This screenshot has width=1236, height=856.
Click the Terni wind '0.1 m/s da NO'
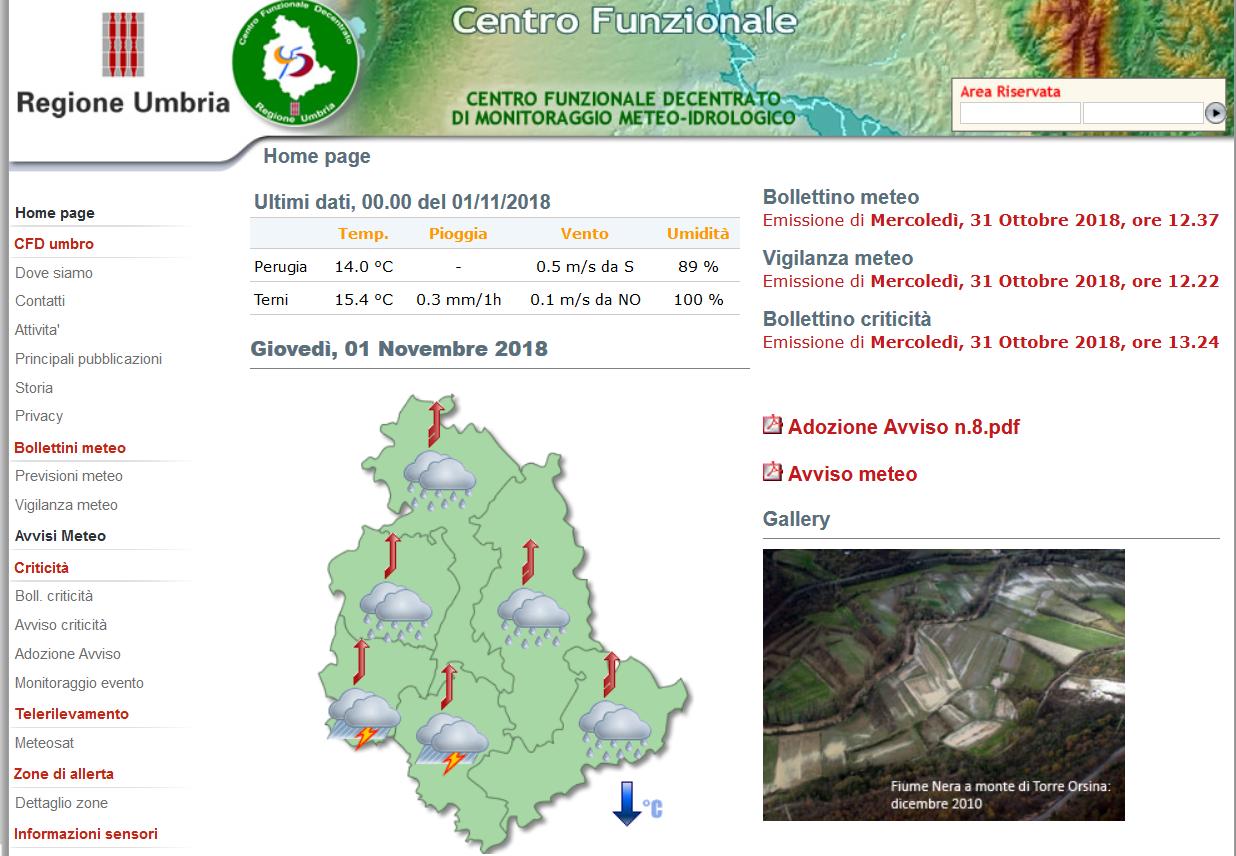tap(585, 299)
